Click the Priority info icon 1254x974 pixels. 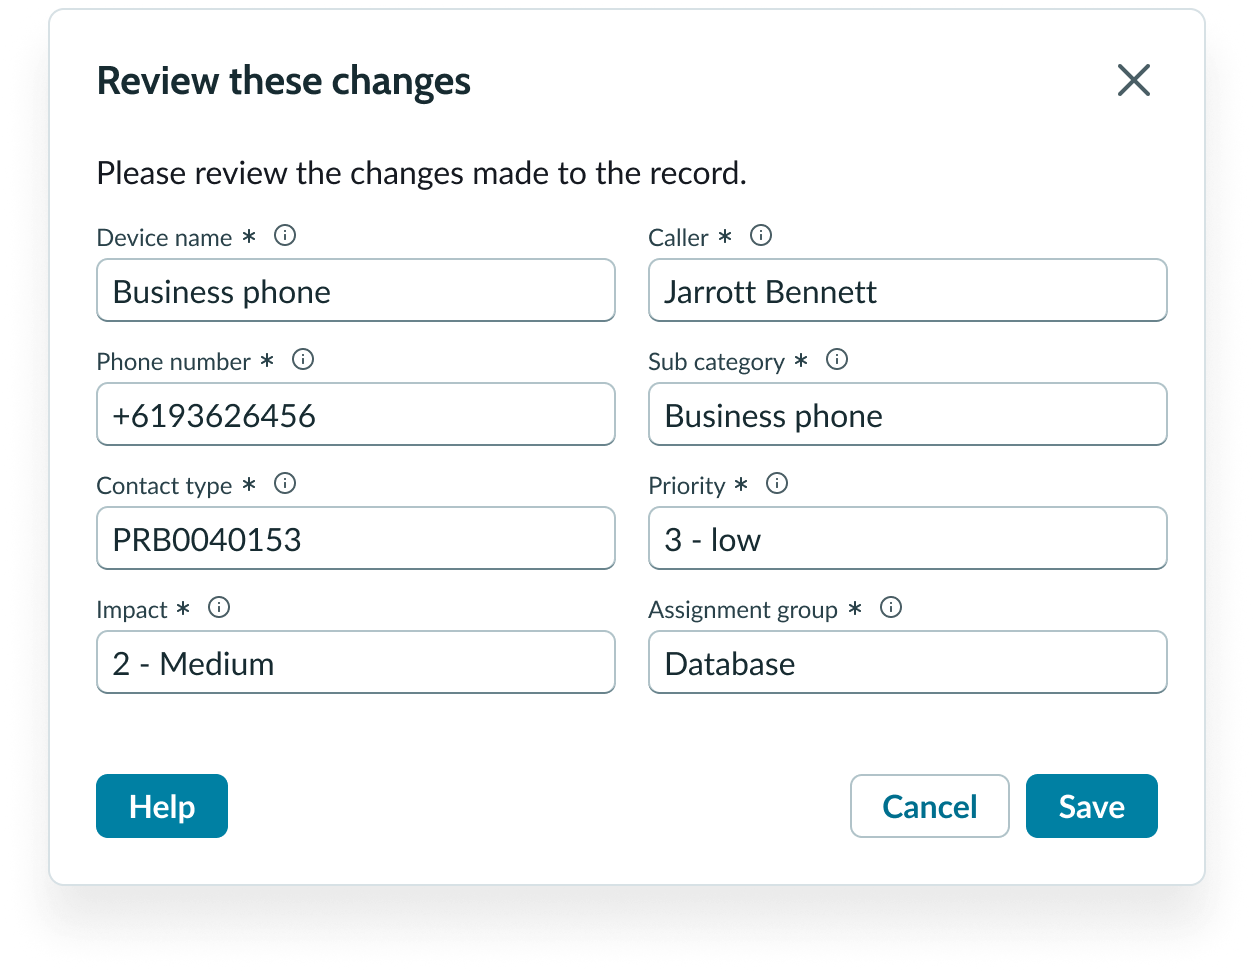point(777,484)
